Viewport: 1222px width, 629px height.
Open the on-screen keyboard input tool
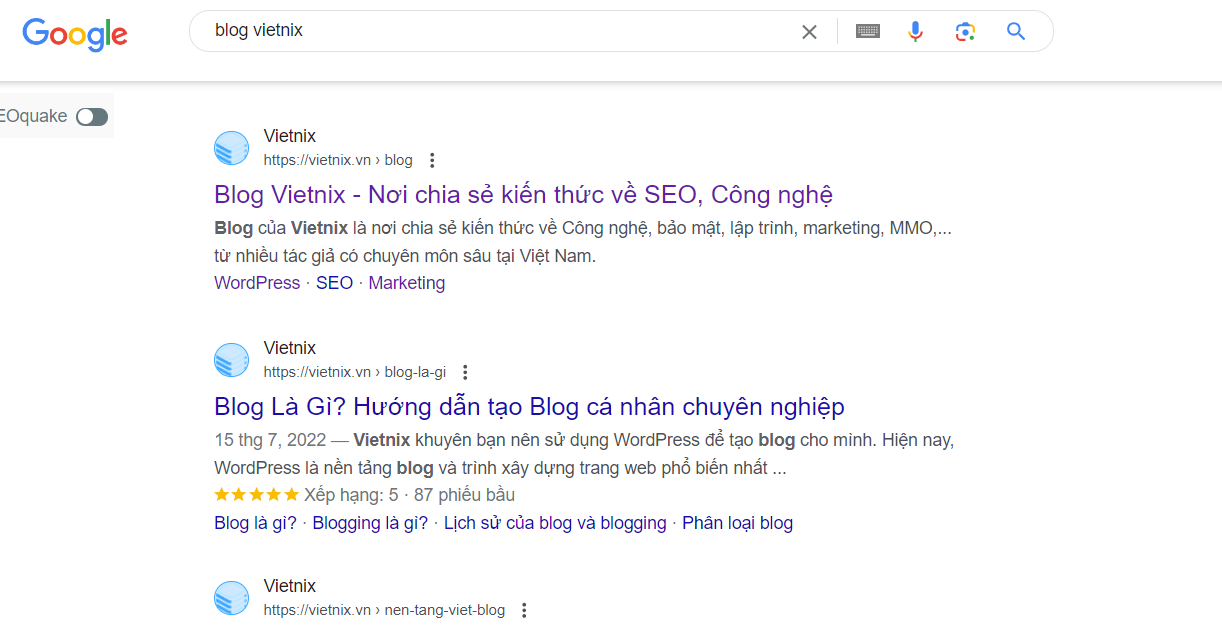tap(867, 32)
